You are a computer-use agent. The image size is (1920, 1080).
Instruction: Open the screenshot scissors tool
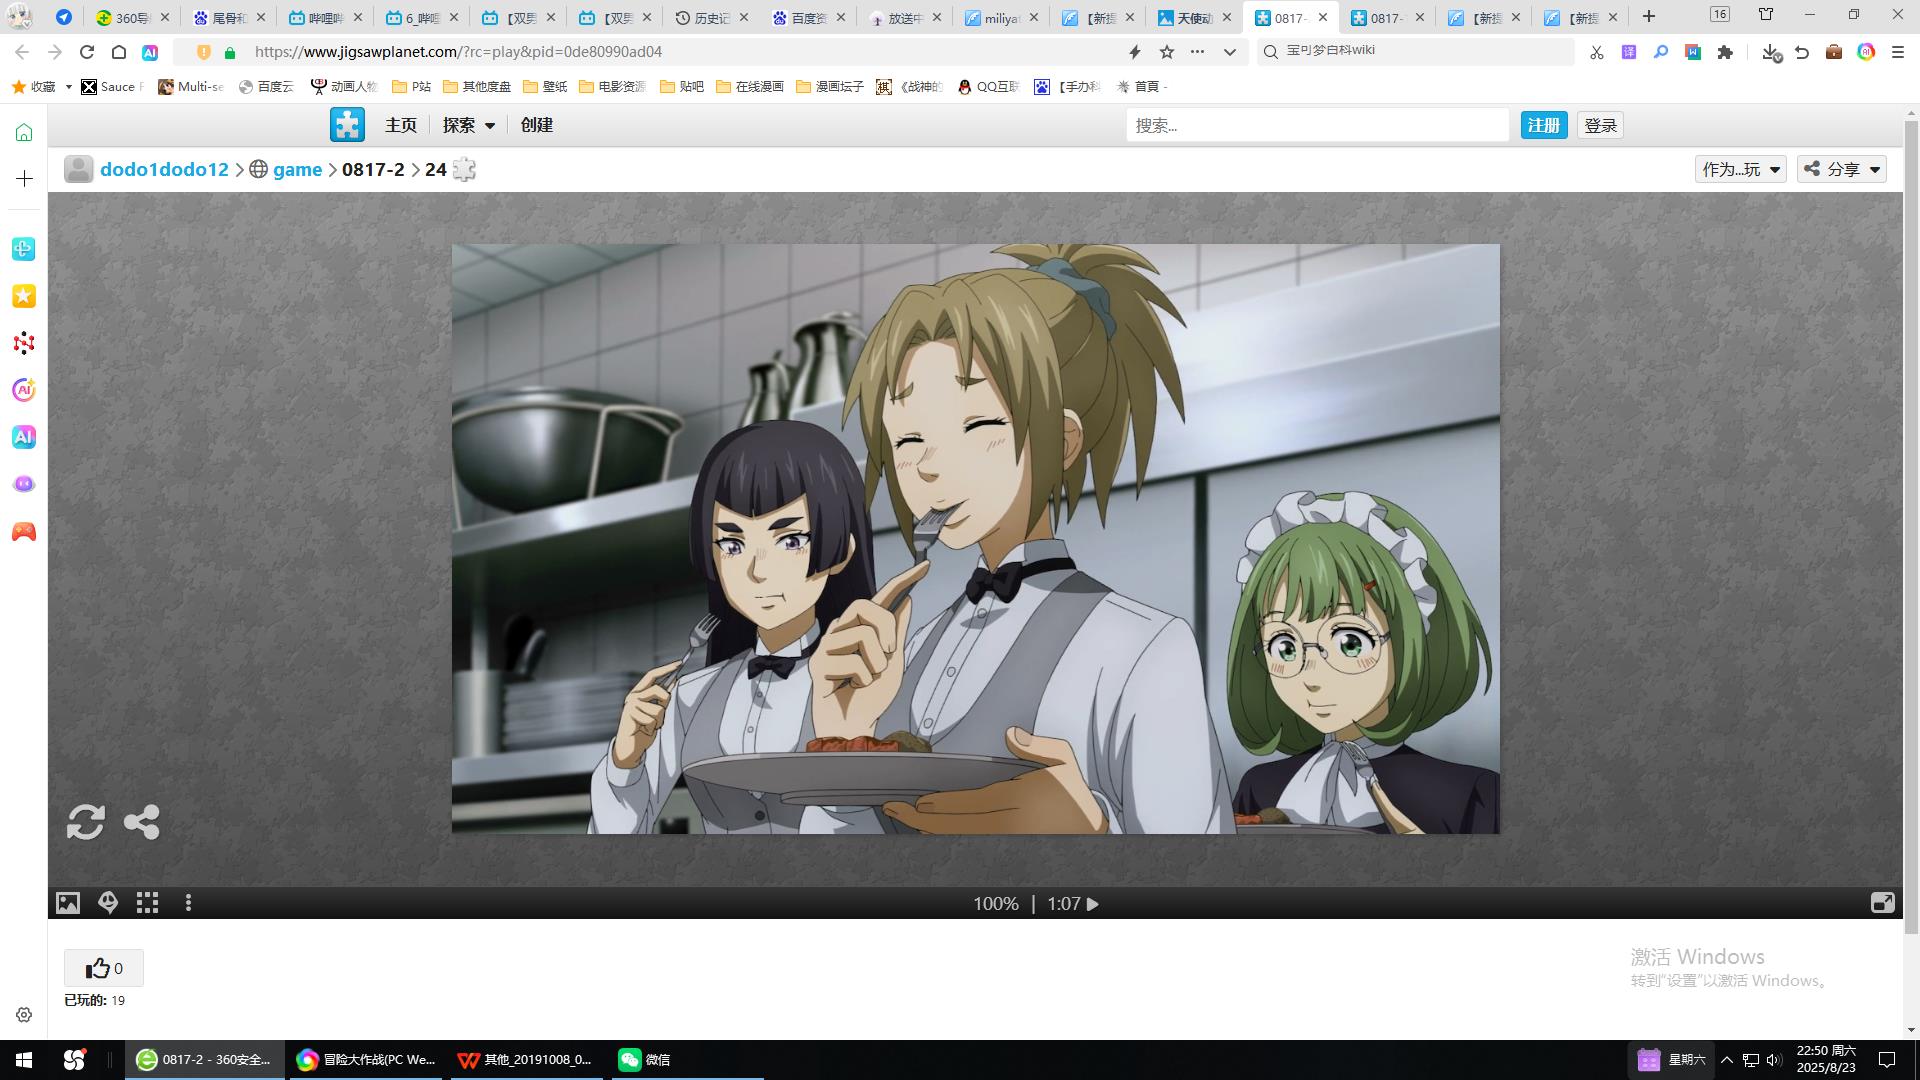(x=1597, y=52)
